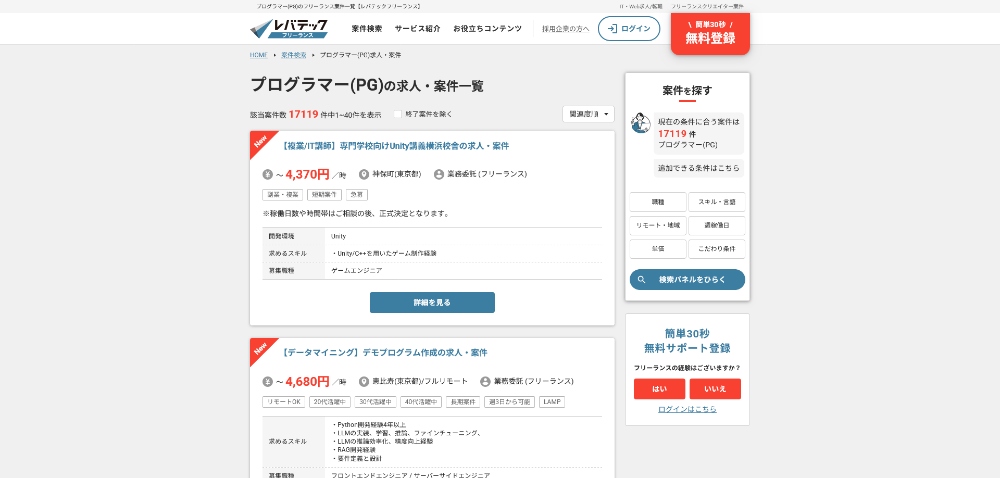Viewport: 1000px width, 478px height.
Task: Click 追加できる条件はこちら bubble
Action: 699,168
